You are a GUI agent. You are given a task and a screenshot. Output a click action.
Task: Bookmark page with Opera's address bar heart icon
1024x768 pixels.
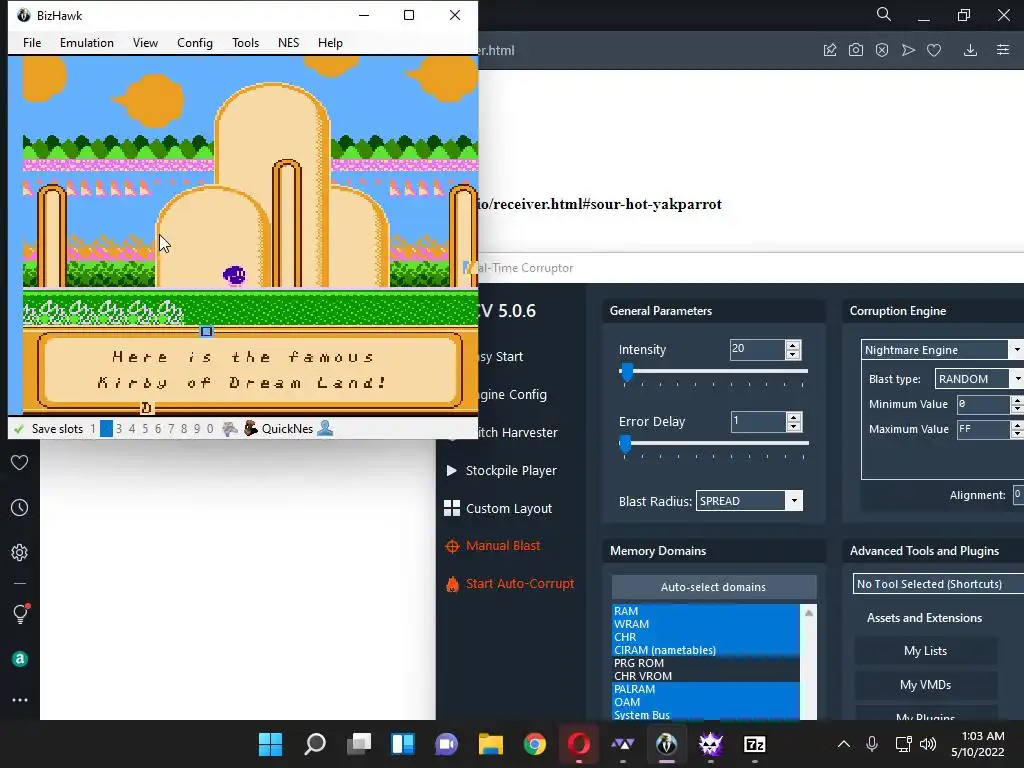tap(934, 50)
